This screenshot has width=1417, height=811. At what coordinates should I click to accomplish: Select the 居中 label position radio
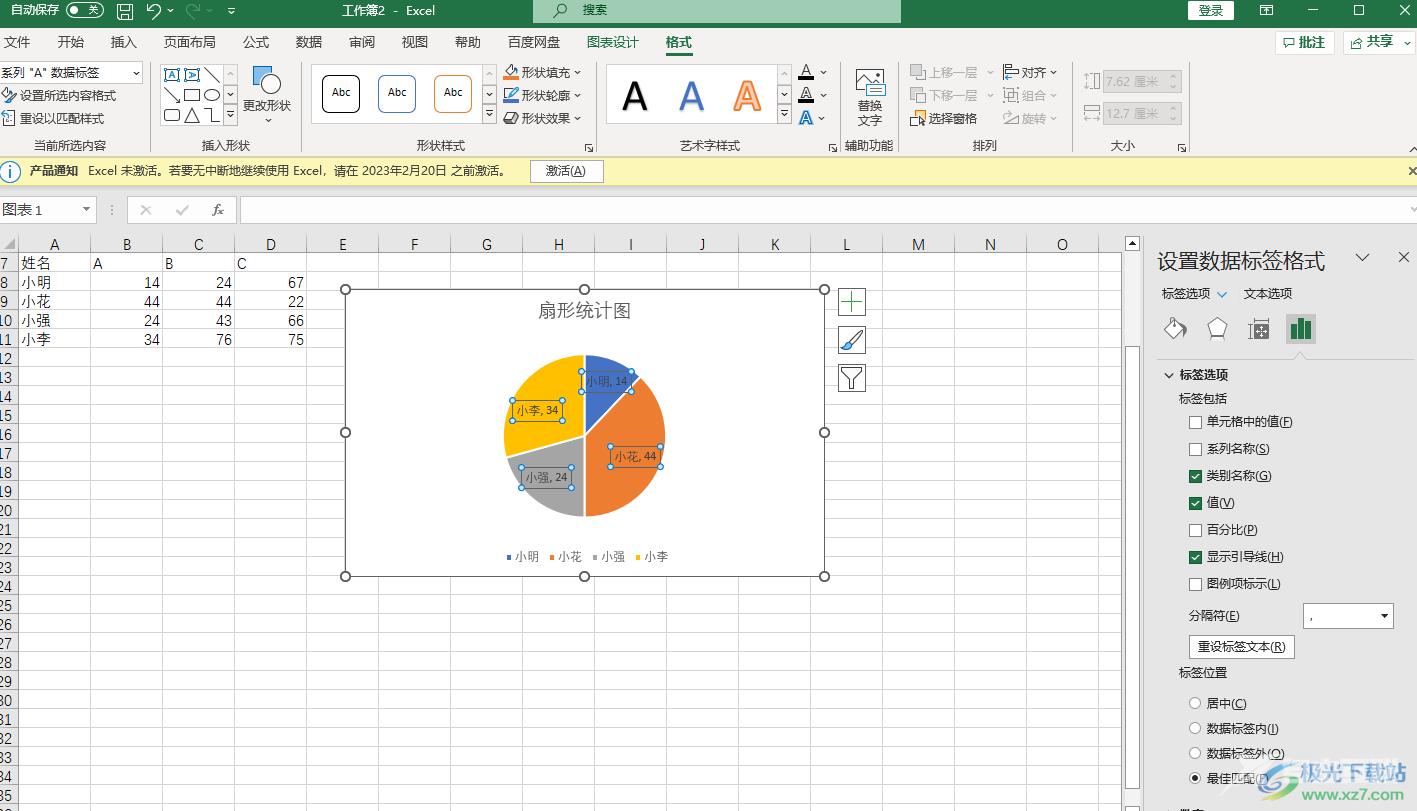pyautogui.click(x=1195, y=704)
